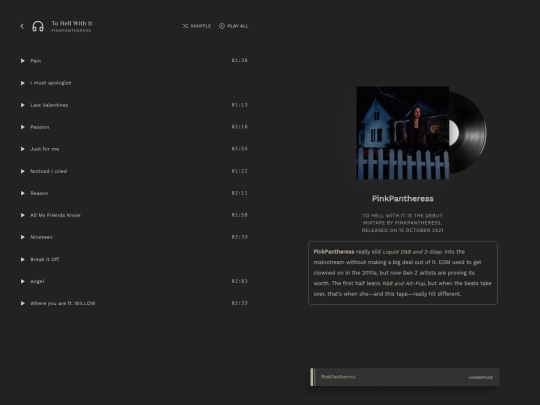540x405 pixels.
Task: Select the Reason track title
Action: [39, 193]
